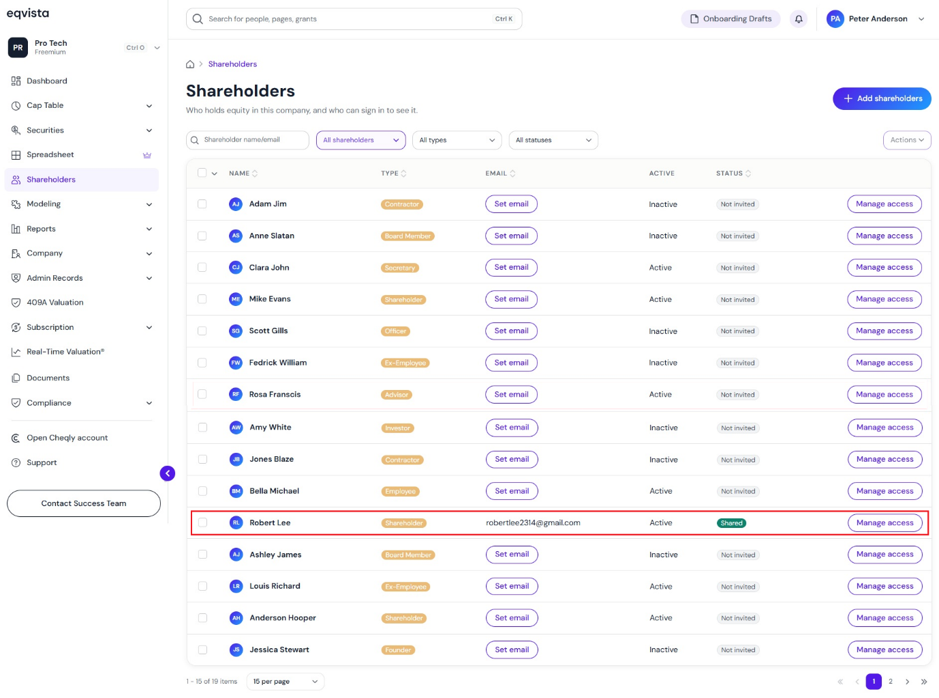Click Adam Jim's AJ avatar
Image resolution: width=939 pixels, height=698 pixels.
[x=235, y=204]
